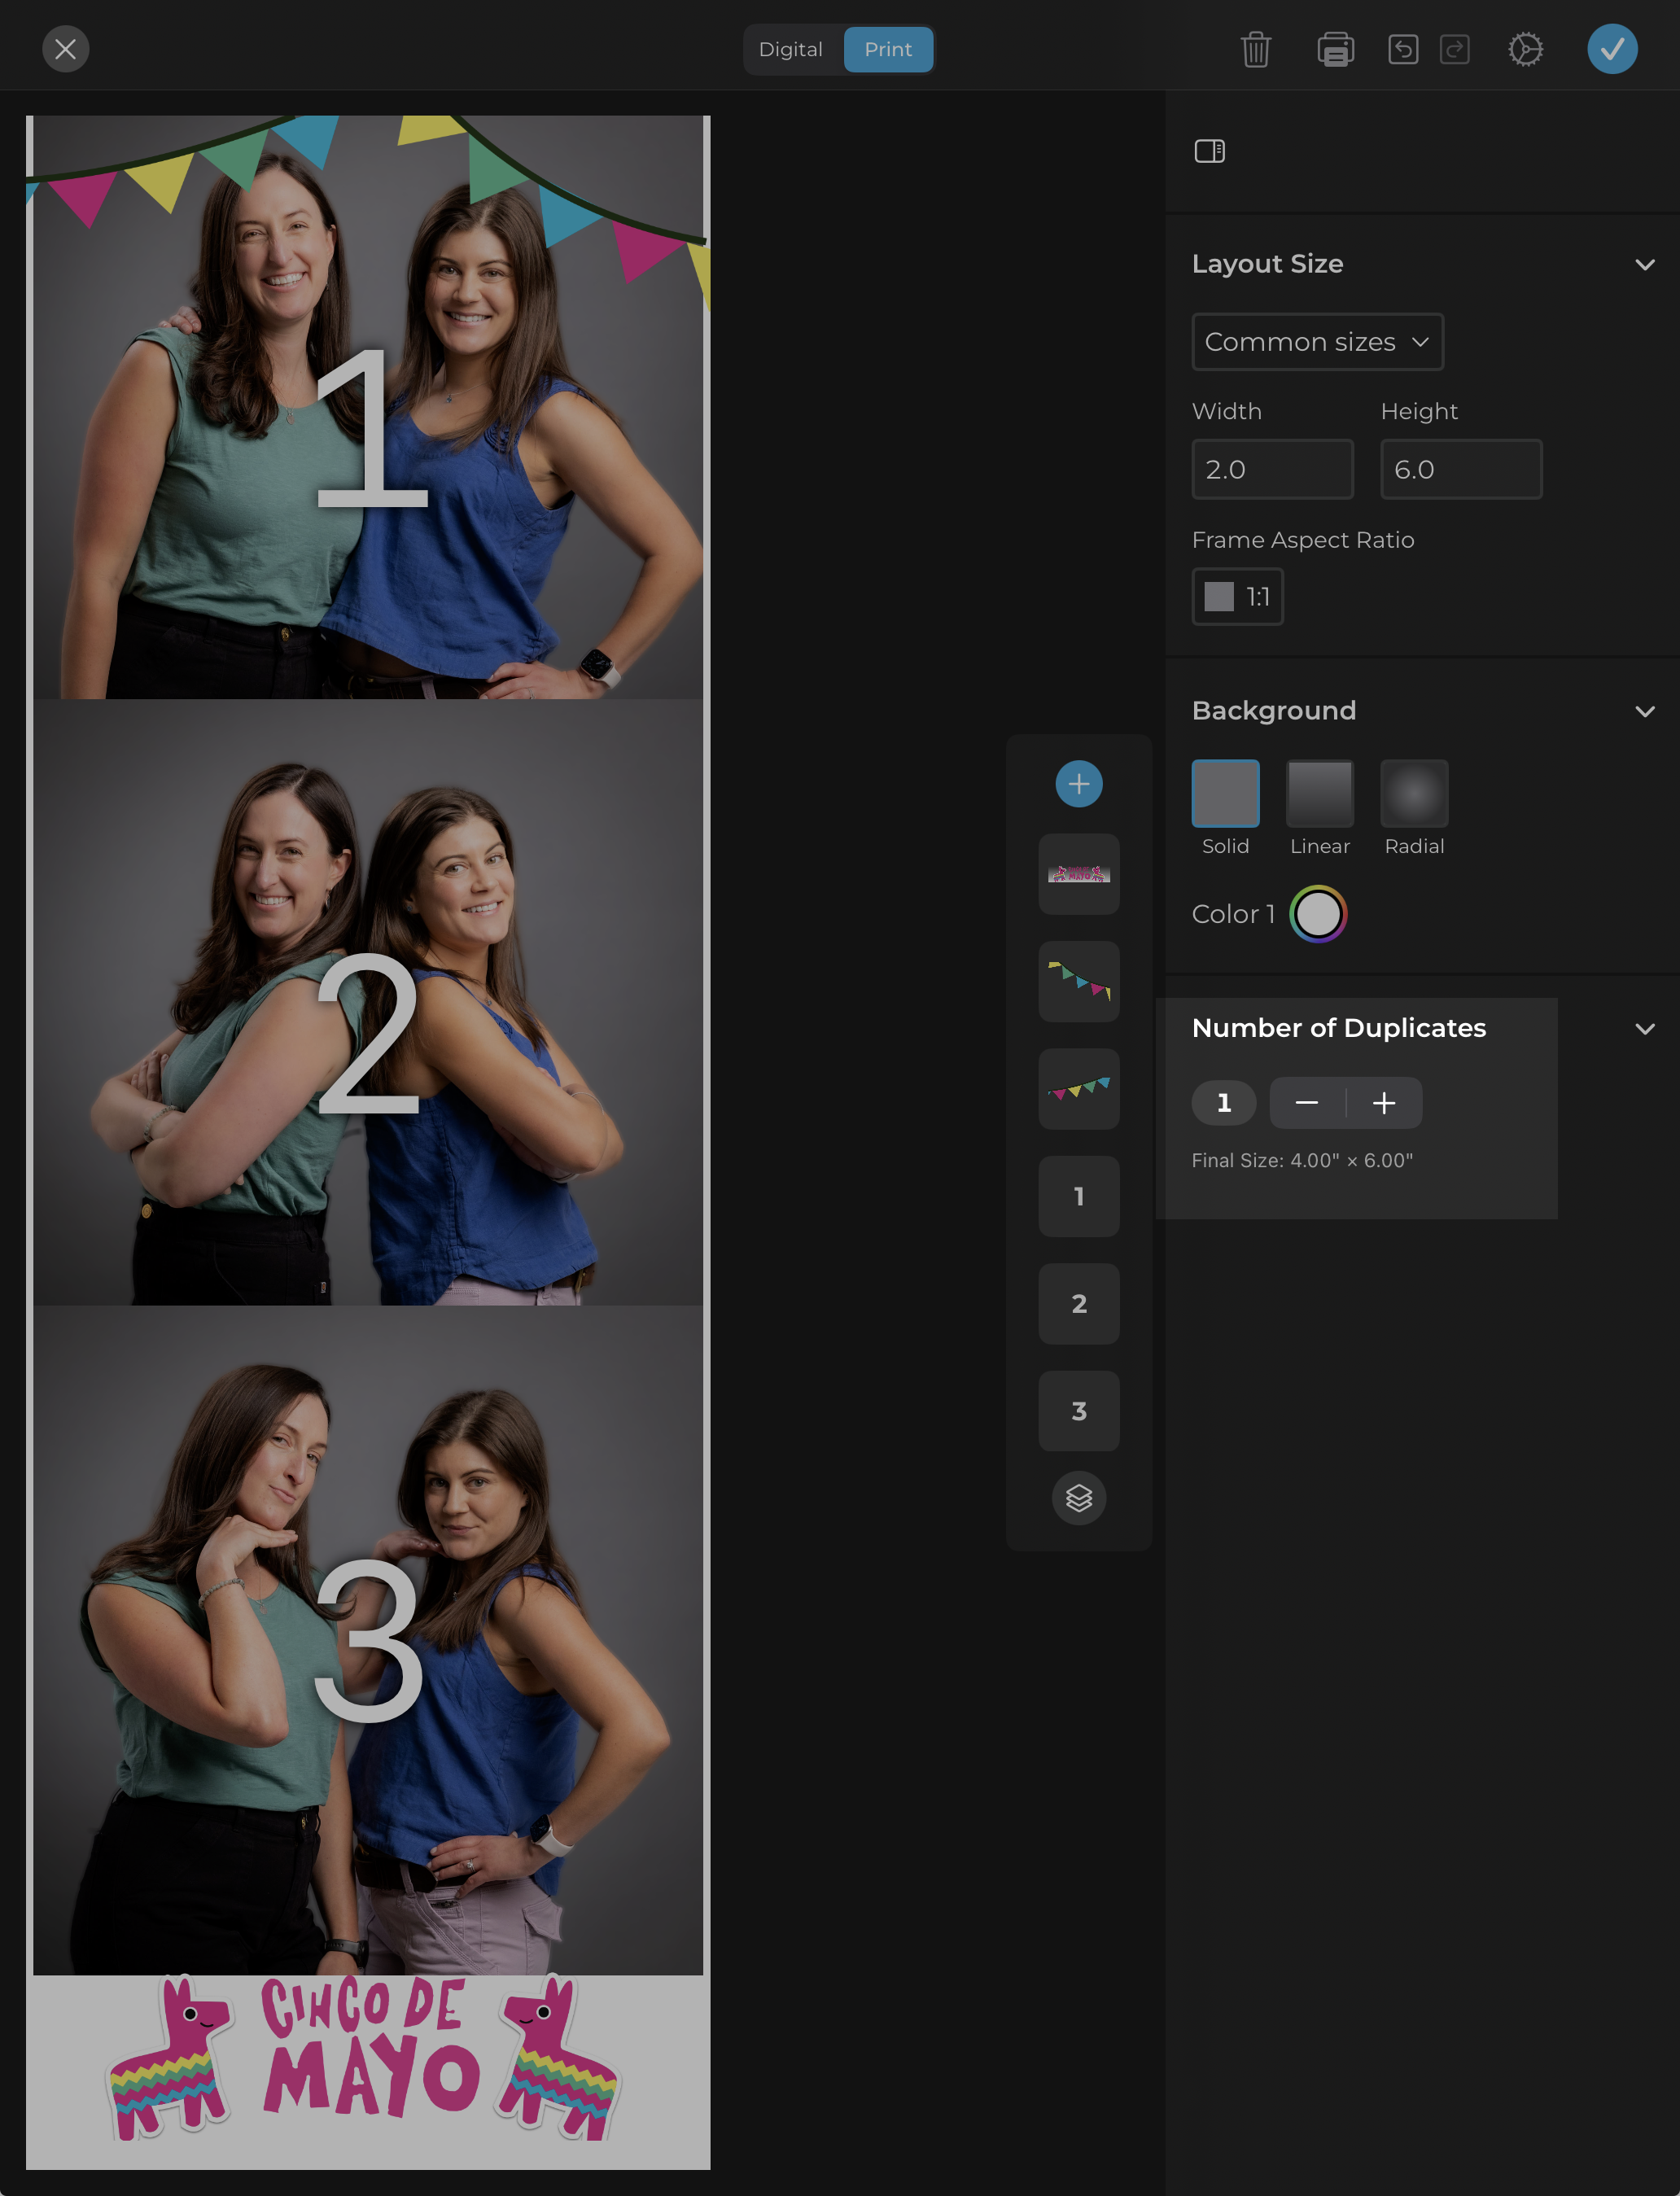The width and height of the screenshot is (1680, 2196).
Task: Click the trash delete icon
Action: (x=1255, y=49)
